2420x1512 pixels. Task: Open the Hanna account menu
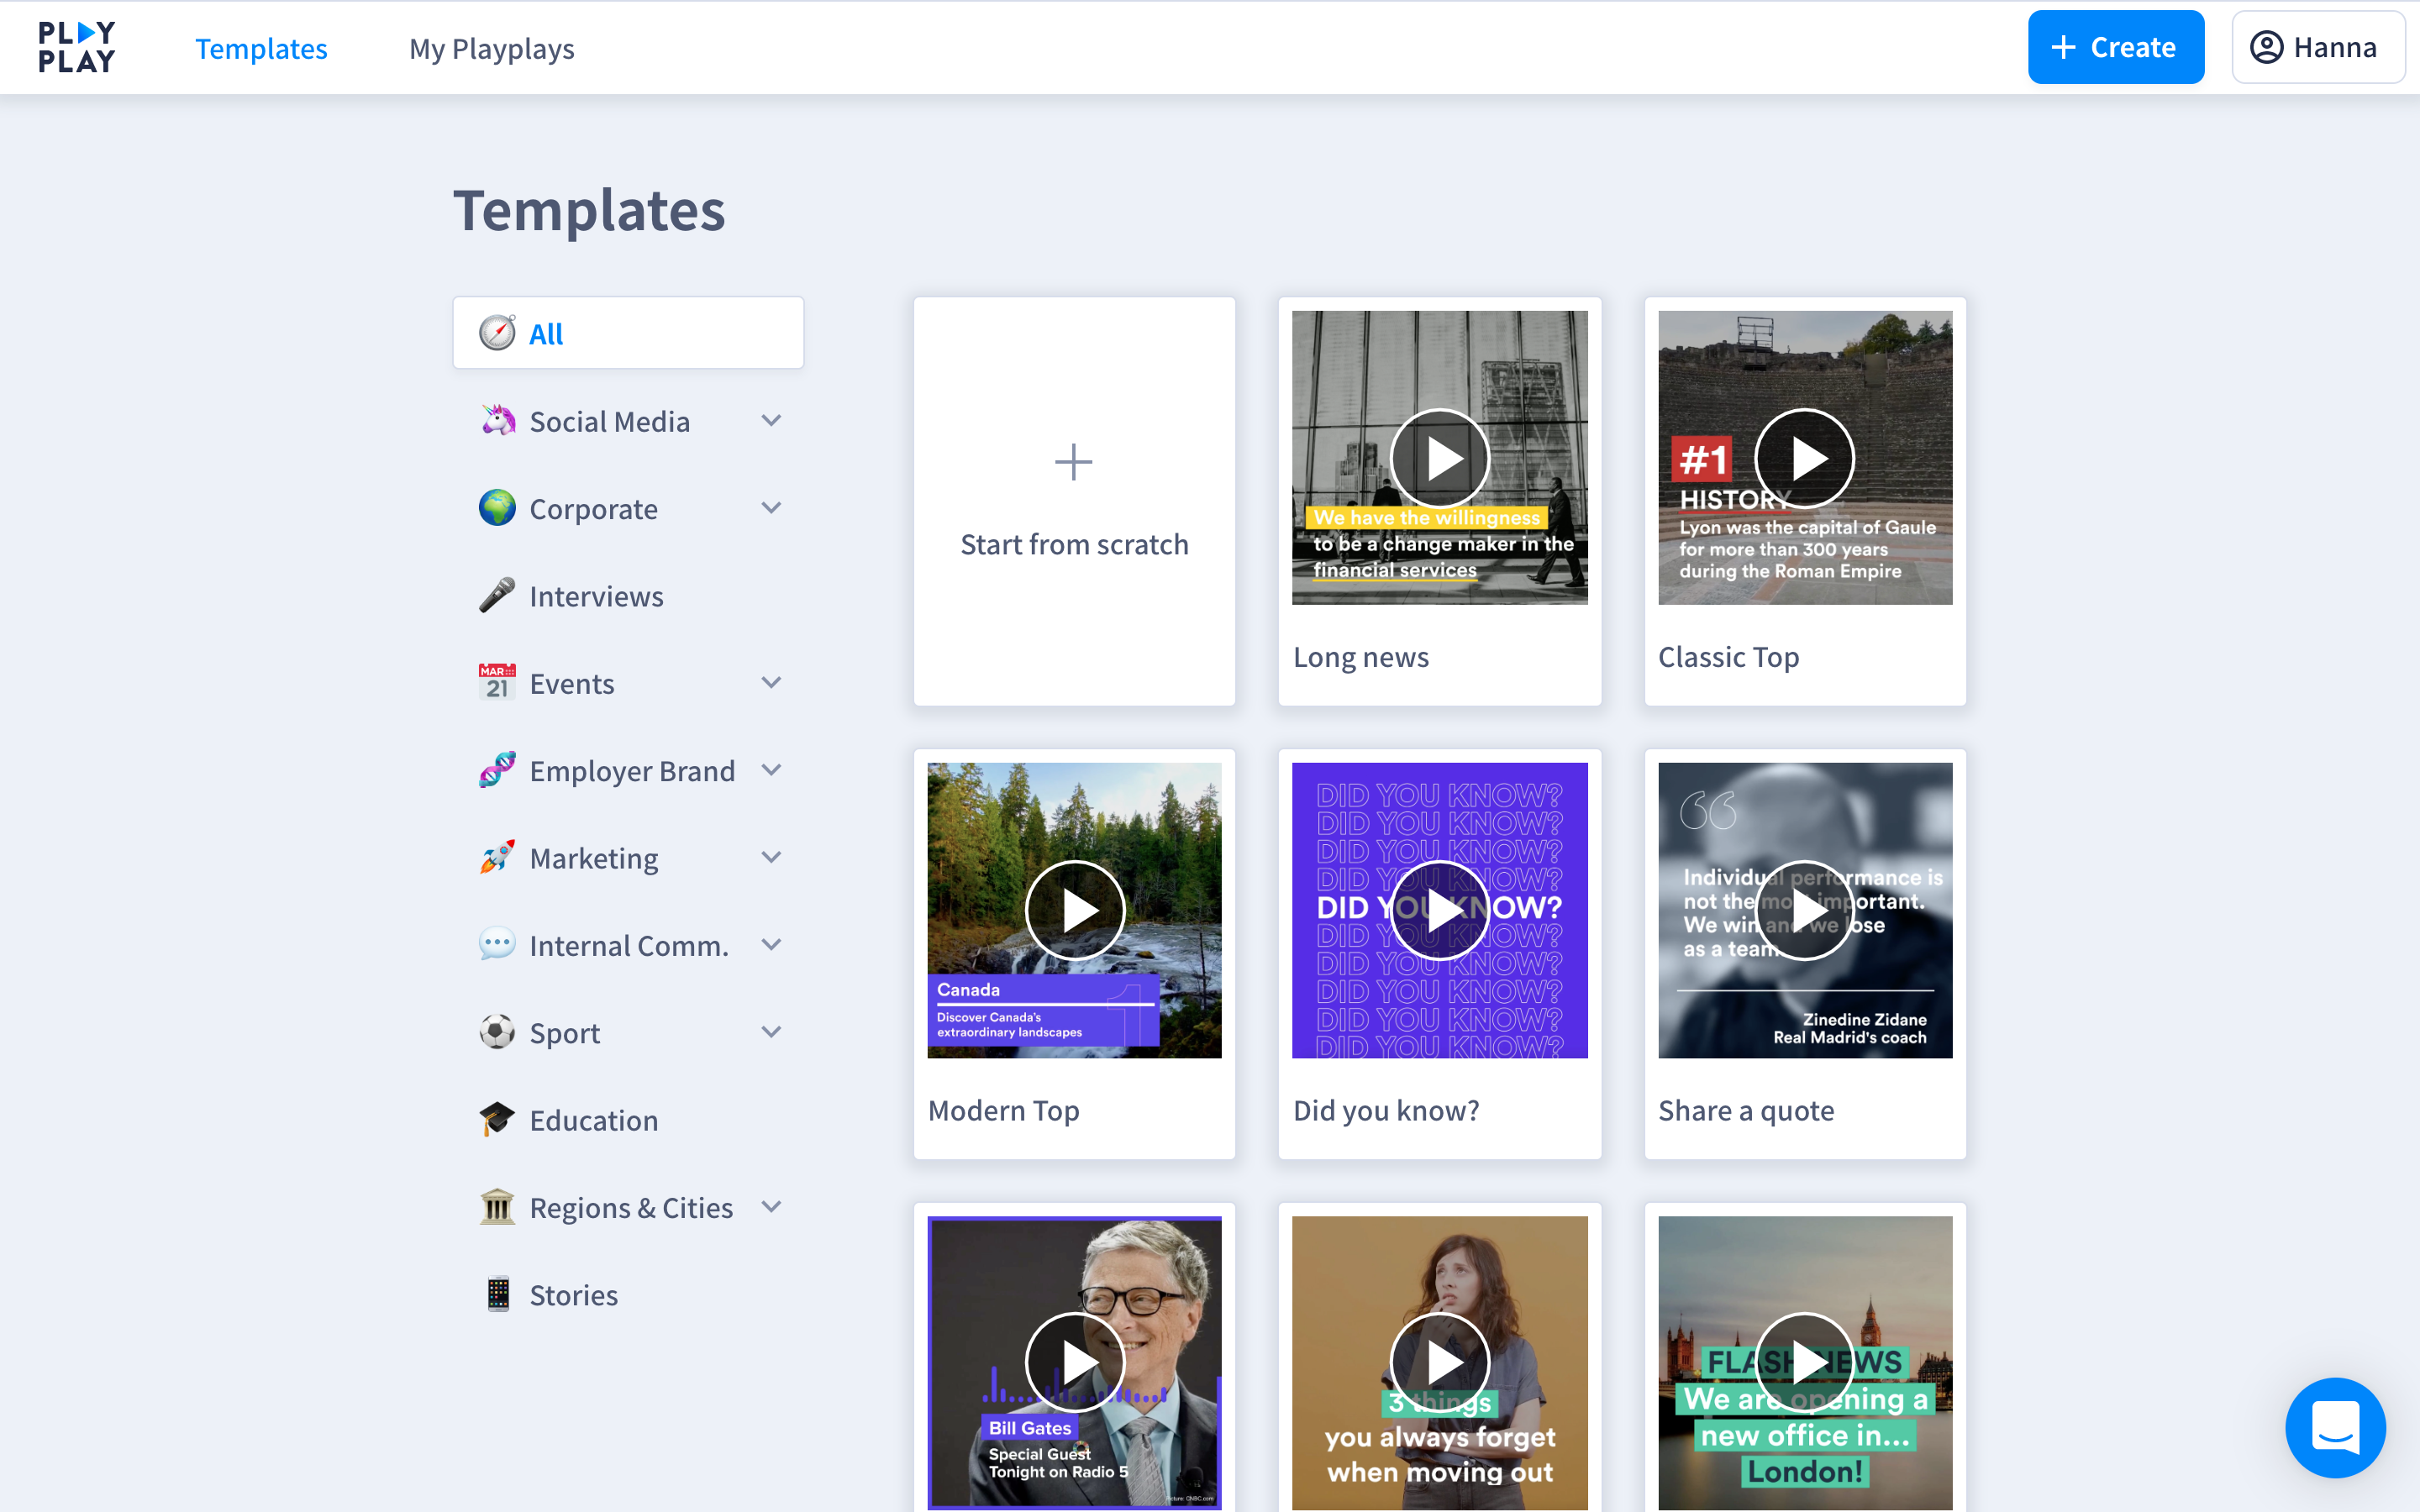point(2318,47)
